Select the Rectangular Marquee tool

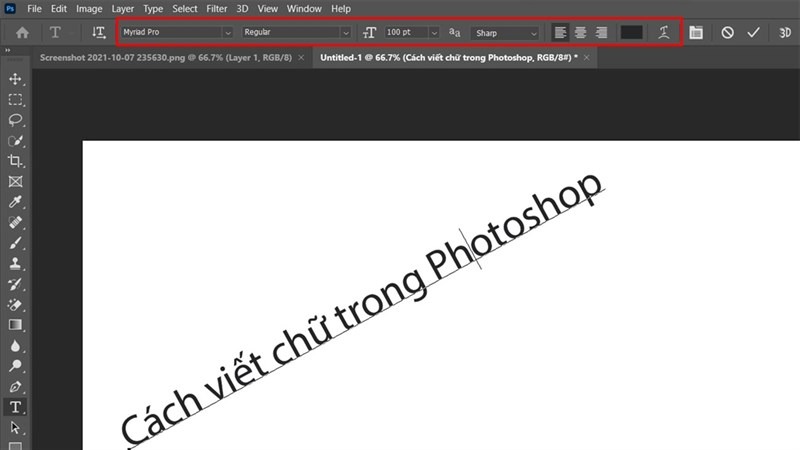[x=15, y=99]
